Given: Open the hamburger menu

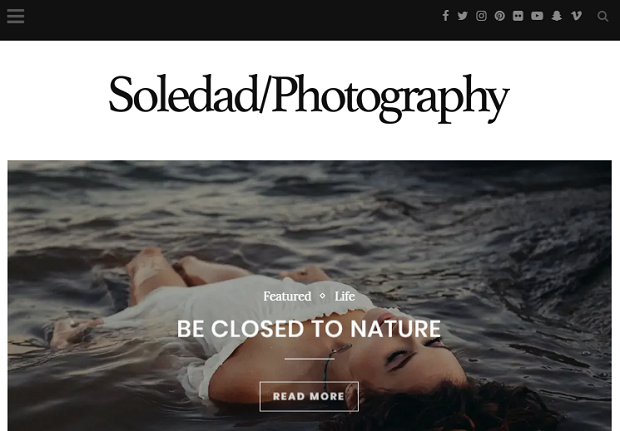Looking at the screenshot, I should click(15, 16).
